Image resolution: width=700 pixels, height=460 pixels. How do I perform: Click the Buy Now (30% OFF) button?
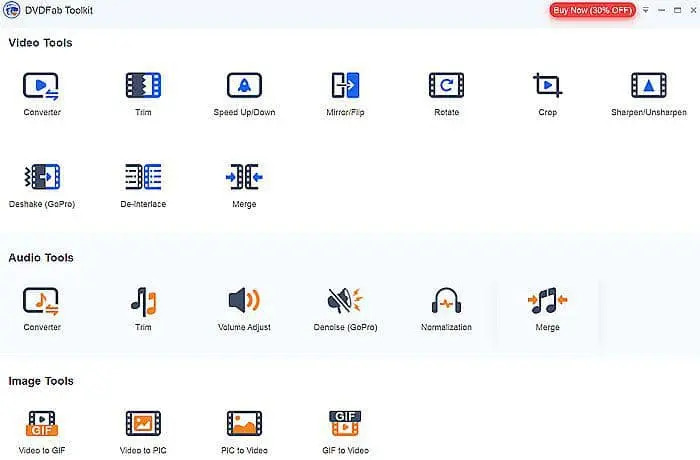pos(592,10)
